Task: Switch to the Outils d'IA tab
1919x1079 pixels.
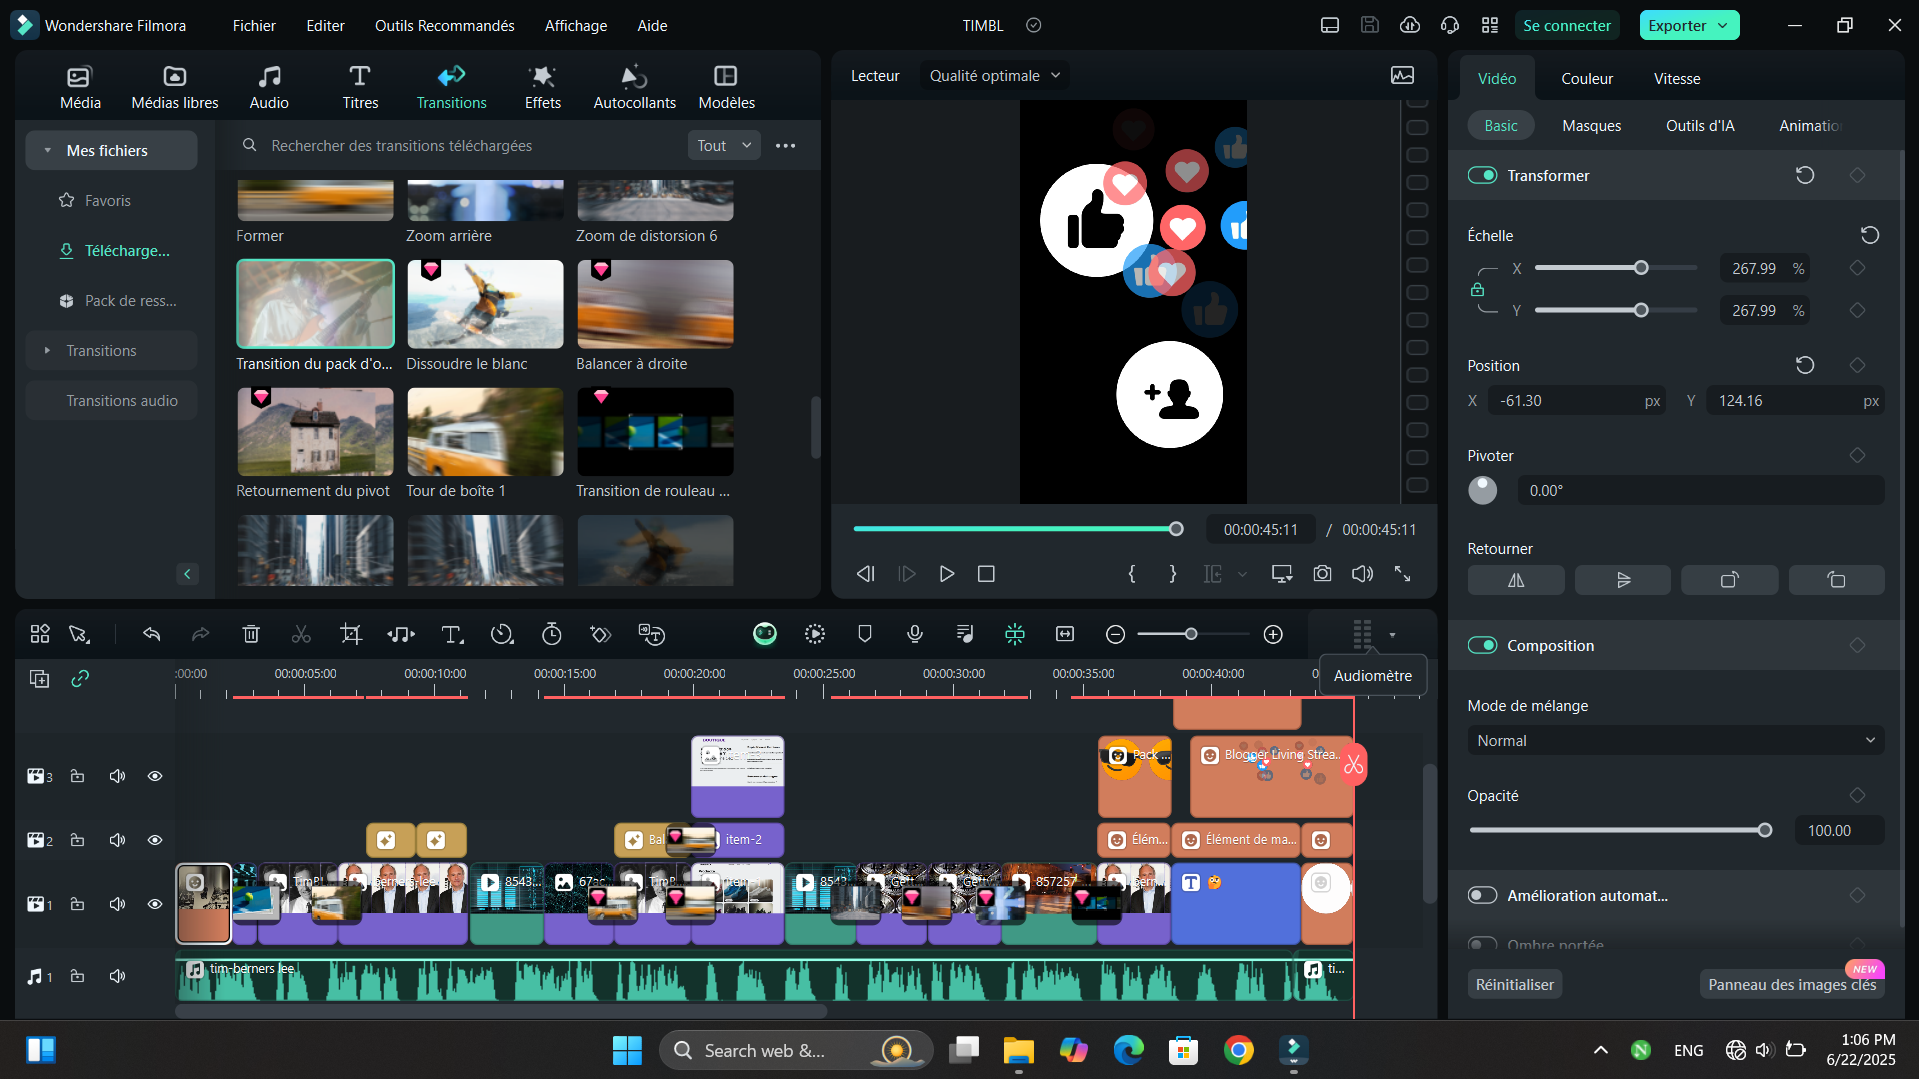Action: pos(1700,125)
